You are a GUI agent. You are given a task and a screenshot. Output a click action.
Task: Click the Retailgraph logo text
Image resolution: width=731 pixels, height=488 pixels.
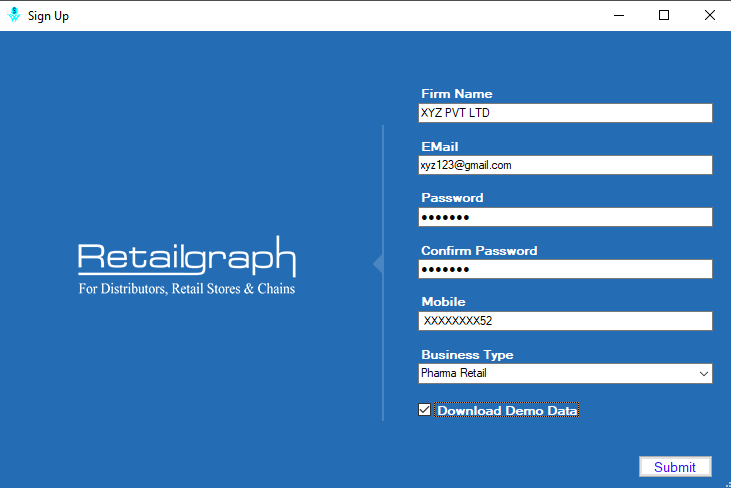pos(187,256)
